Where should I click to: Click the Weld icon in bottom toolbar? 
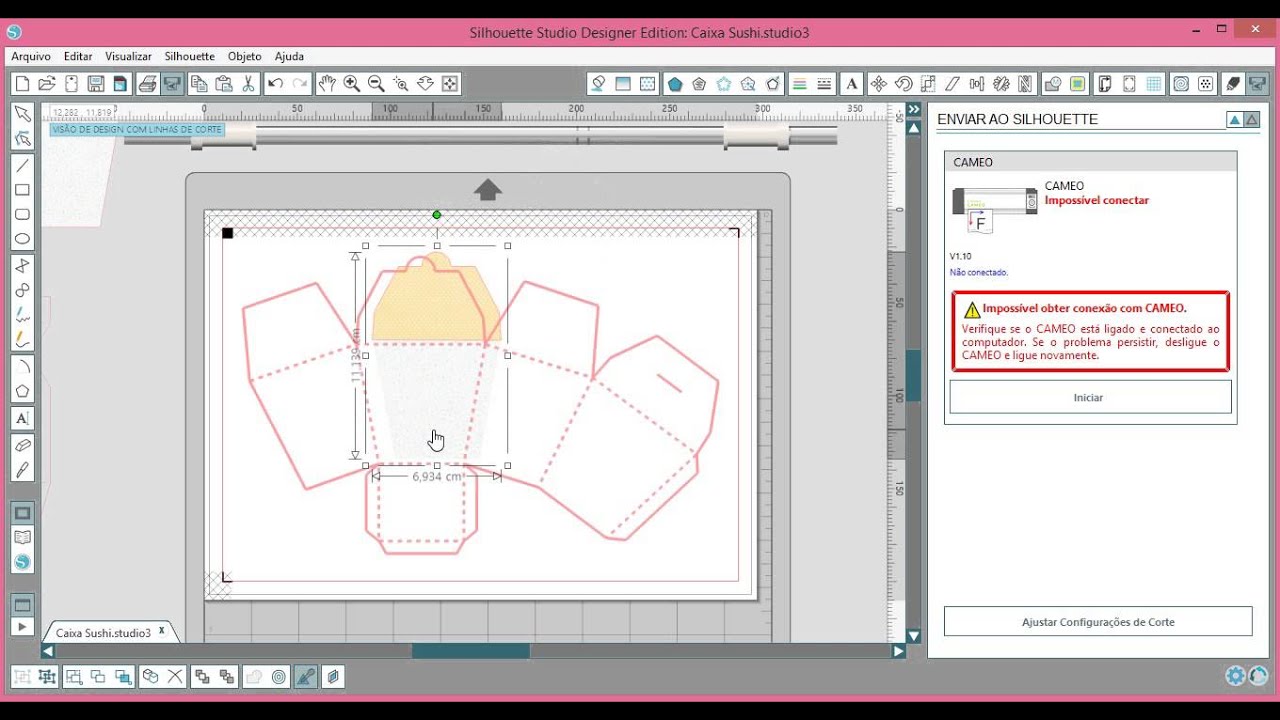tap(254, 677)
